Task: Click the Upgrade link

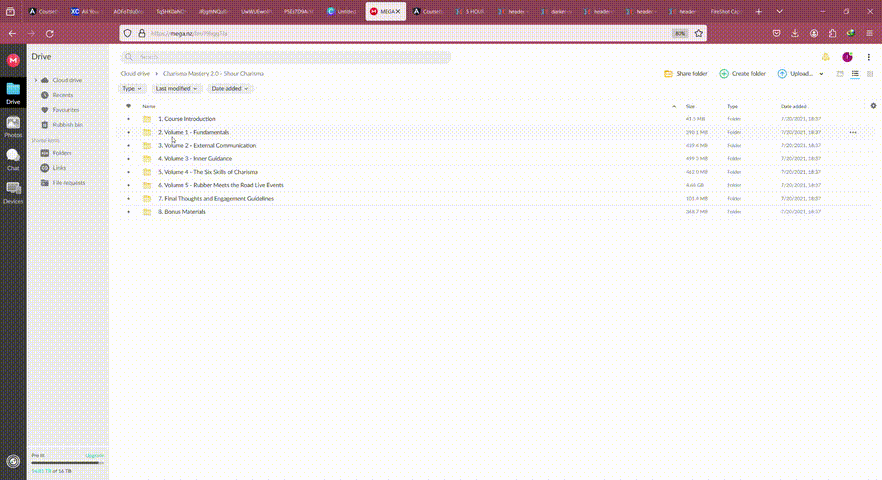Action: [x=94, y=455]
